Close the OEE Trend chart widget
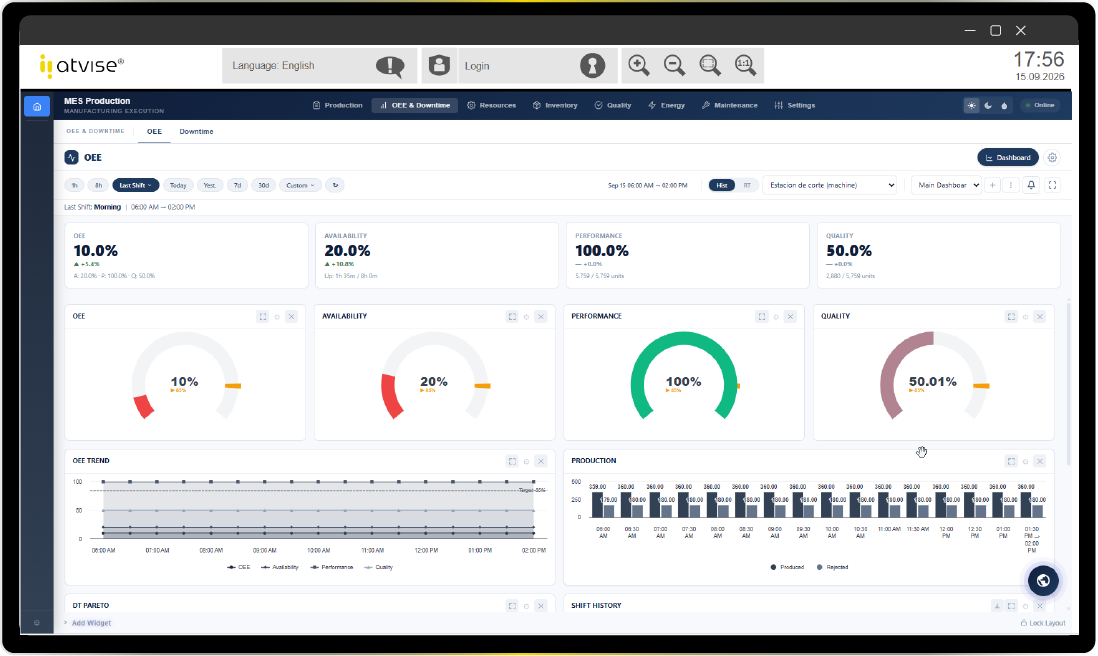The height and width of the screenshot is (656, 1098). pos(541,461)
